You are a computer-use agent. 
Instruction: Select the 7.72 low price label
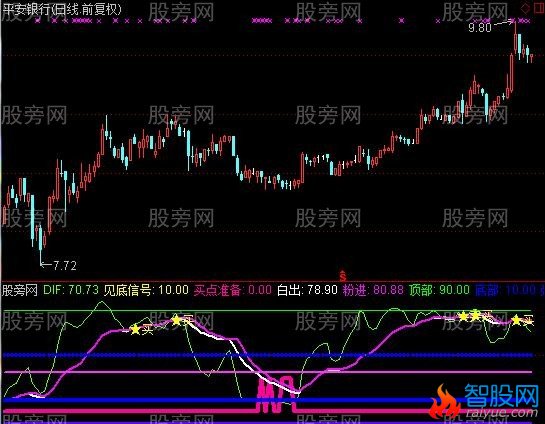coord(65,266)
